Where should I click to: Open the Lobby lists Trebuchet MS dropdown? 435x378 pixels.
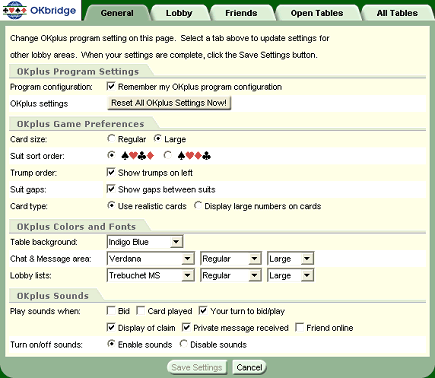pyautogui.click(x=151, y=275)
